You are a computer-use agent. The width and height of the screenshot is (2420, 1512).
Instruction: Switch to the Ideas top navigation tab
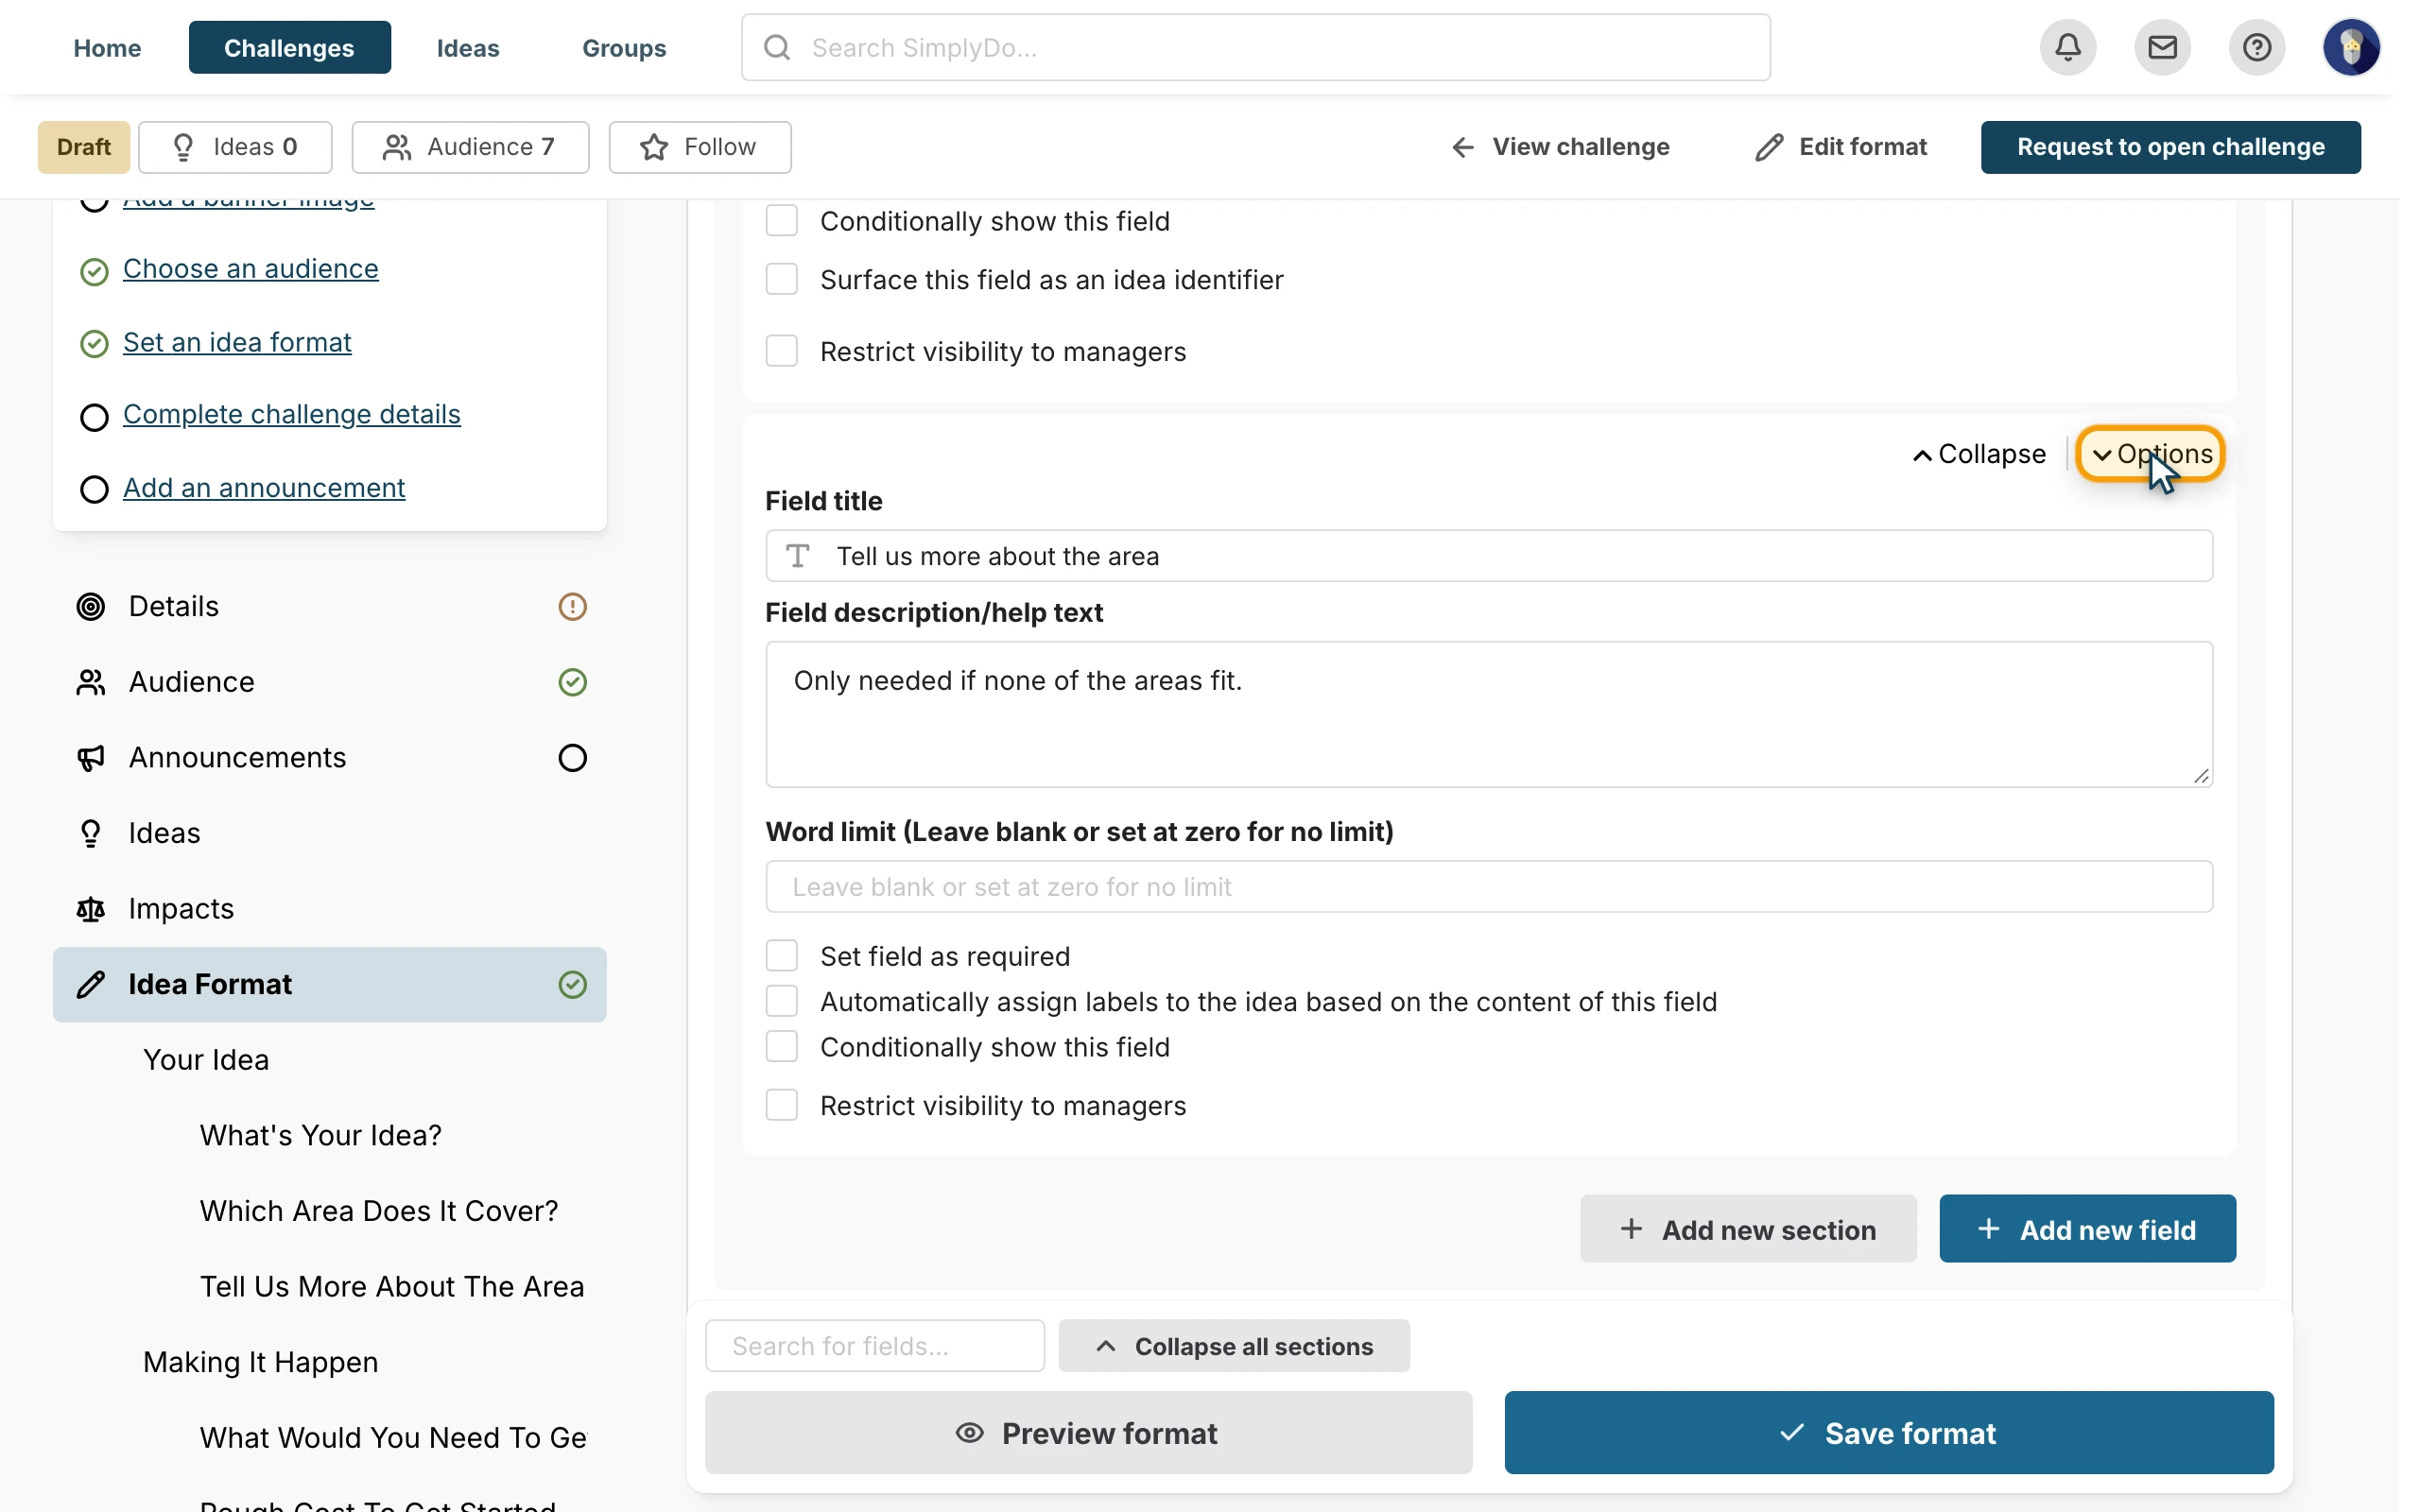(468, 47)
